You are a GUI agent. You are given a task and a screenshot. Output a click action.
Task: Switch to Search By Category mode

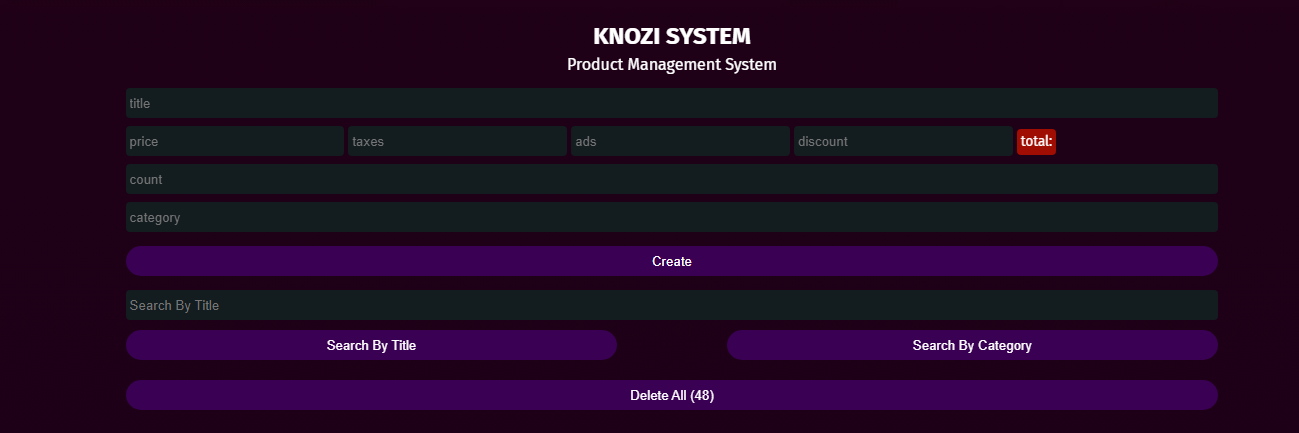coord(971,346)
